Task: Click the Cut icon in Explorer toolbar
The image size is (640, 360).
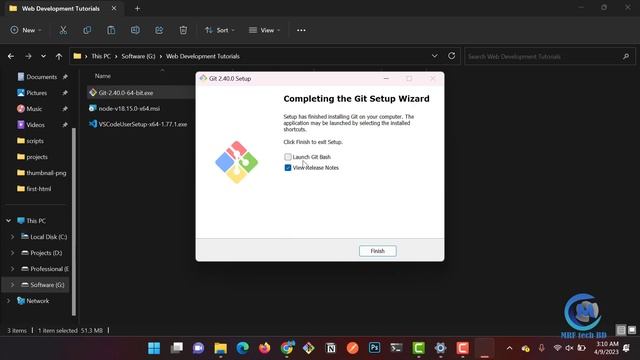Action: (x=63, y=30)
